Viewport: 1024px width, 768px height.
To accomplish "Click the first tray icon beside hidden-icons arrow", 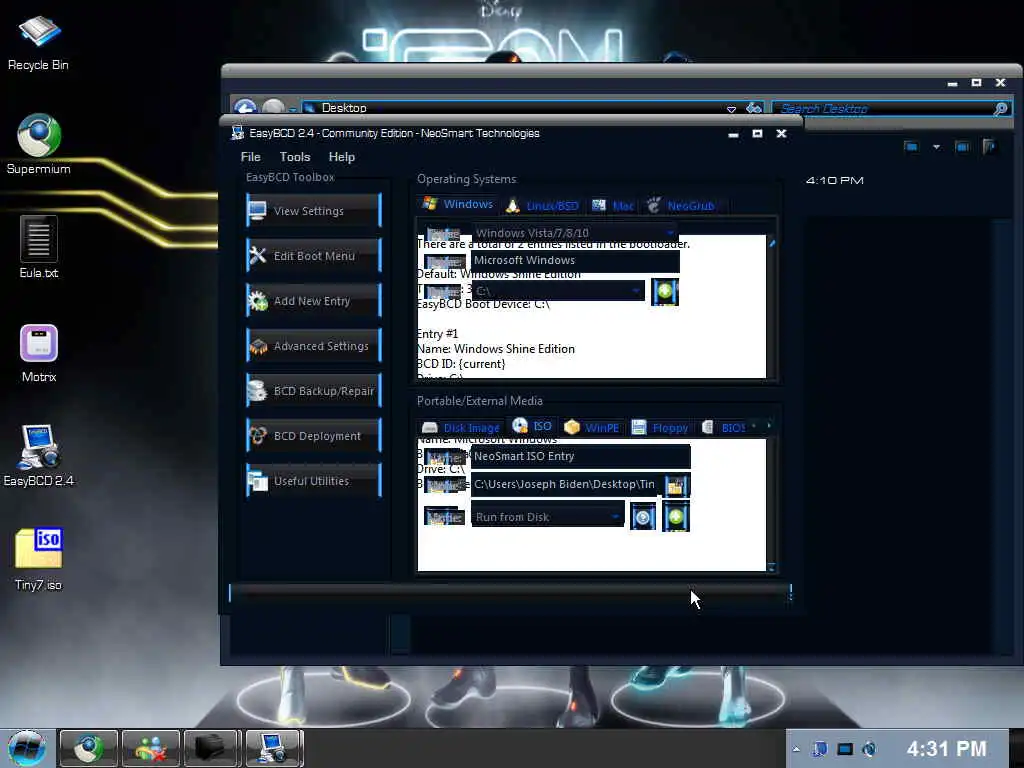I will (820, 749).
